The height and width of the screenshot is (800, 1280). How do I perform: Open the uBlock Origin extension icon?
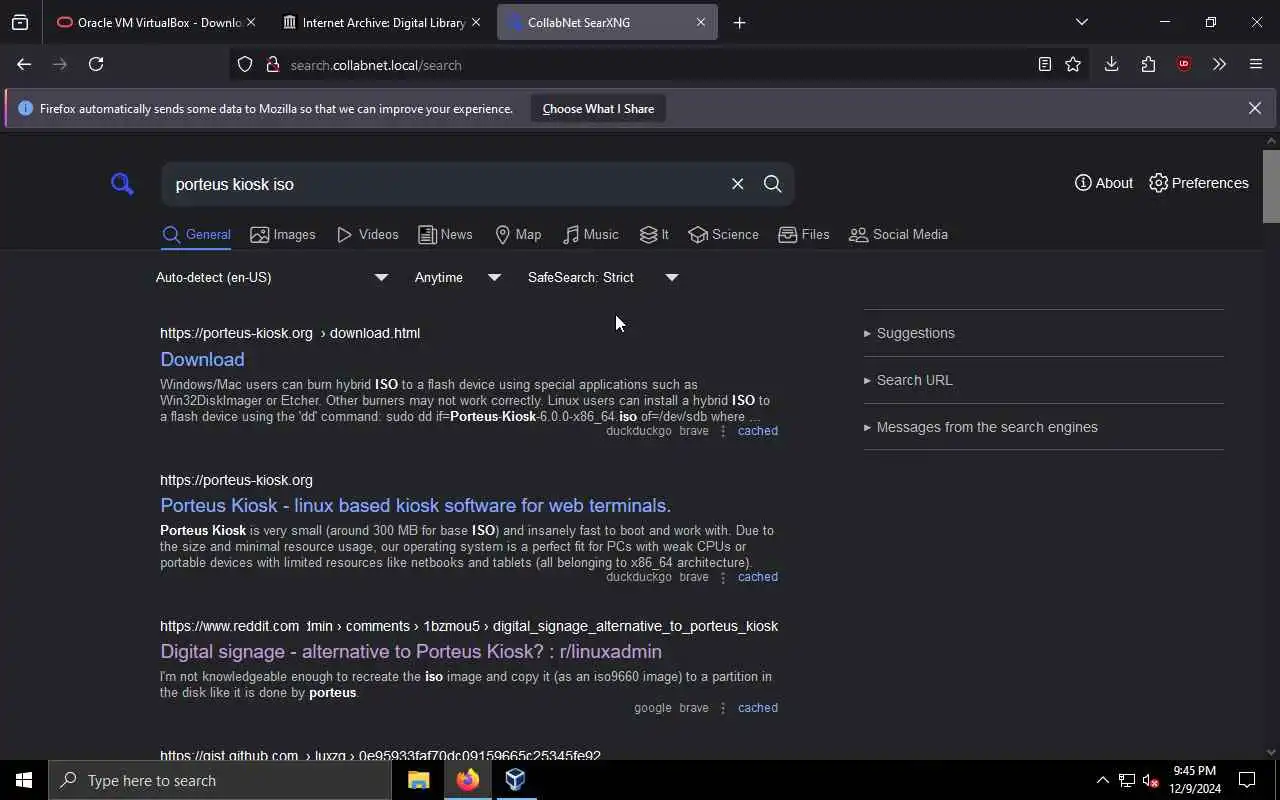pos(1184,64)
